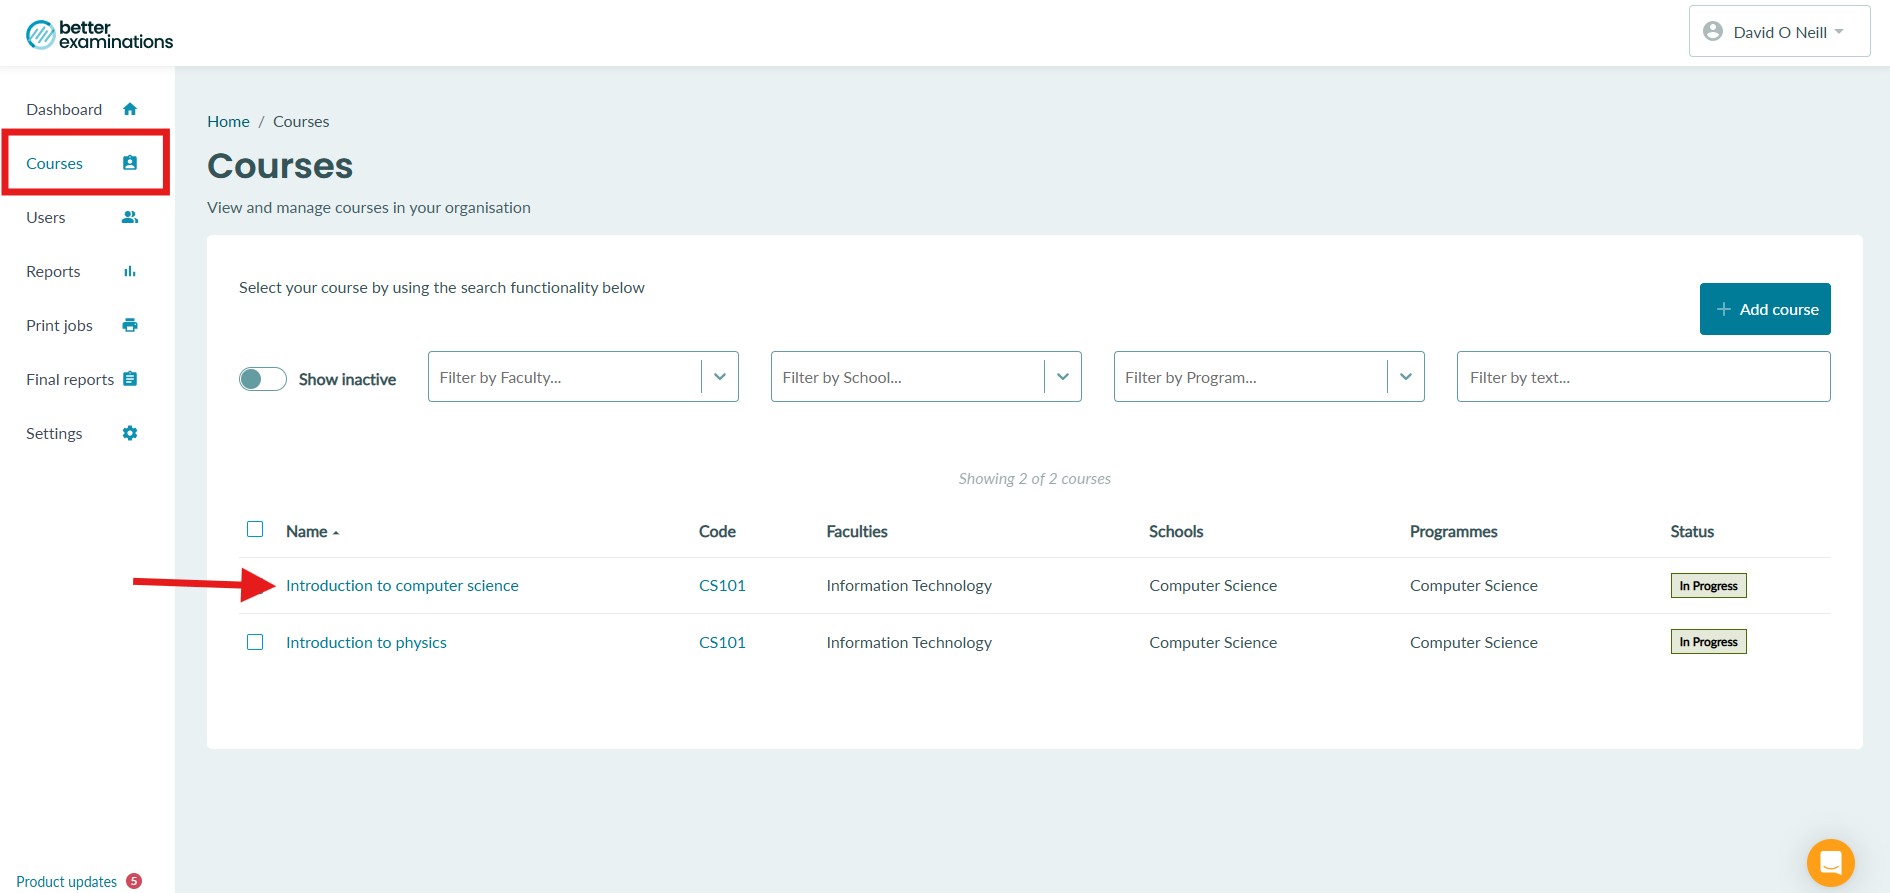Sort by the Name column arrow
This screenshot has height=893, width=1890.
(336, 533)
